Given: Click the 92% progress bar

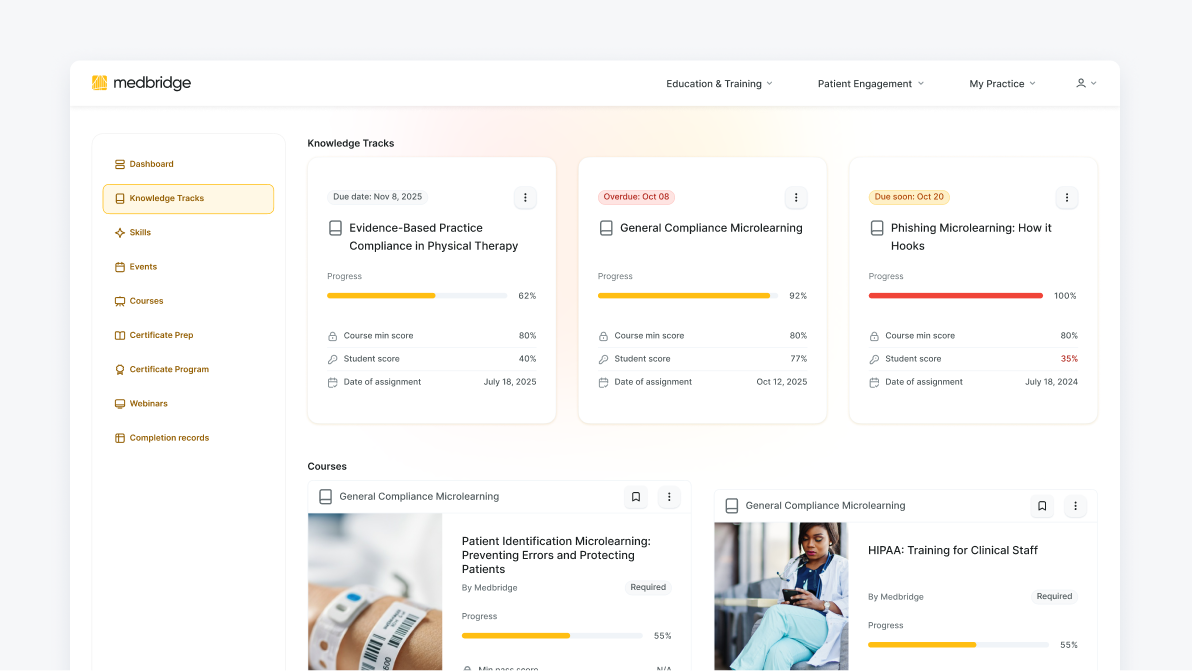Looking at the screenshot, I should [x=687, y=296].
